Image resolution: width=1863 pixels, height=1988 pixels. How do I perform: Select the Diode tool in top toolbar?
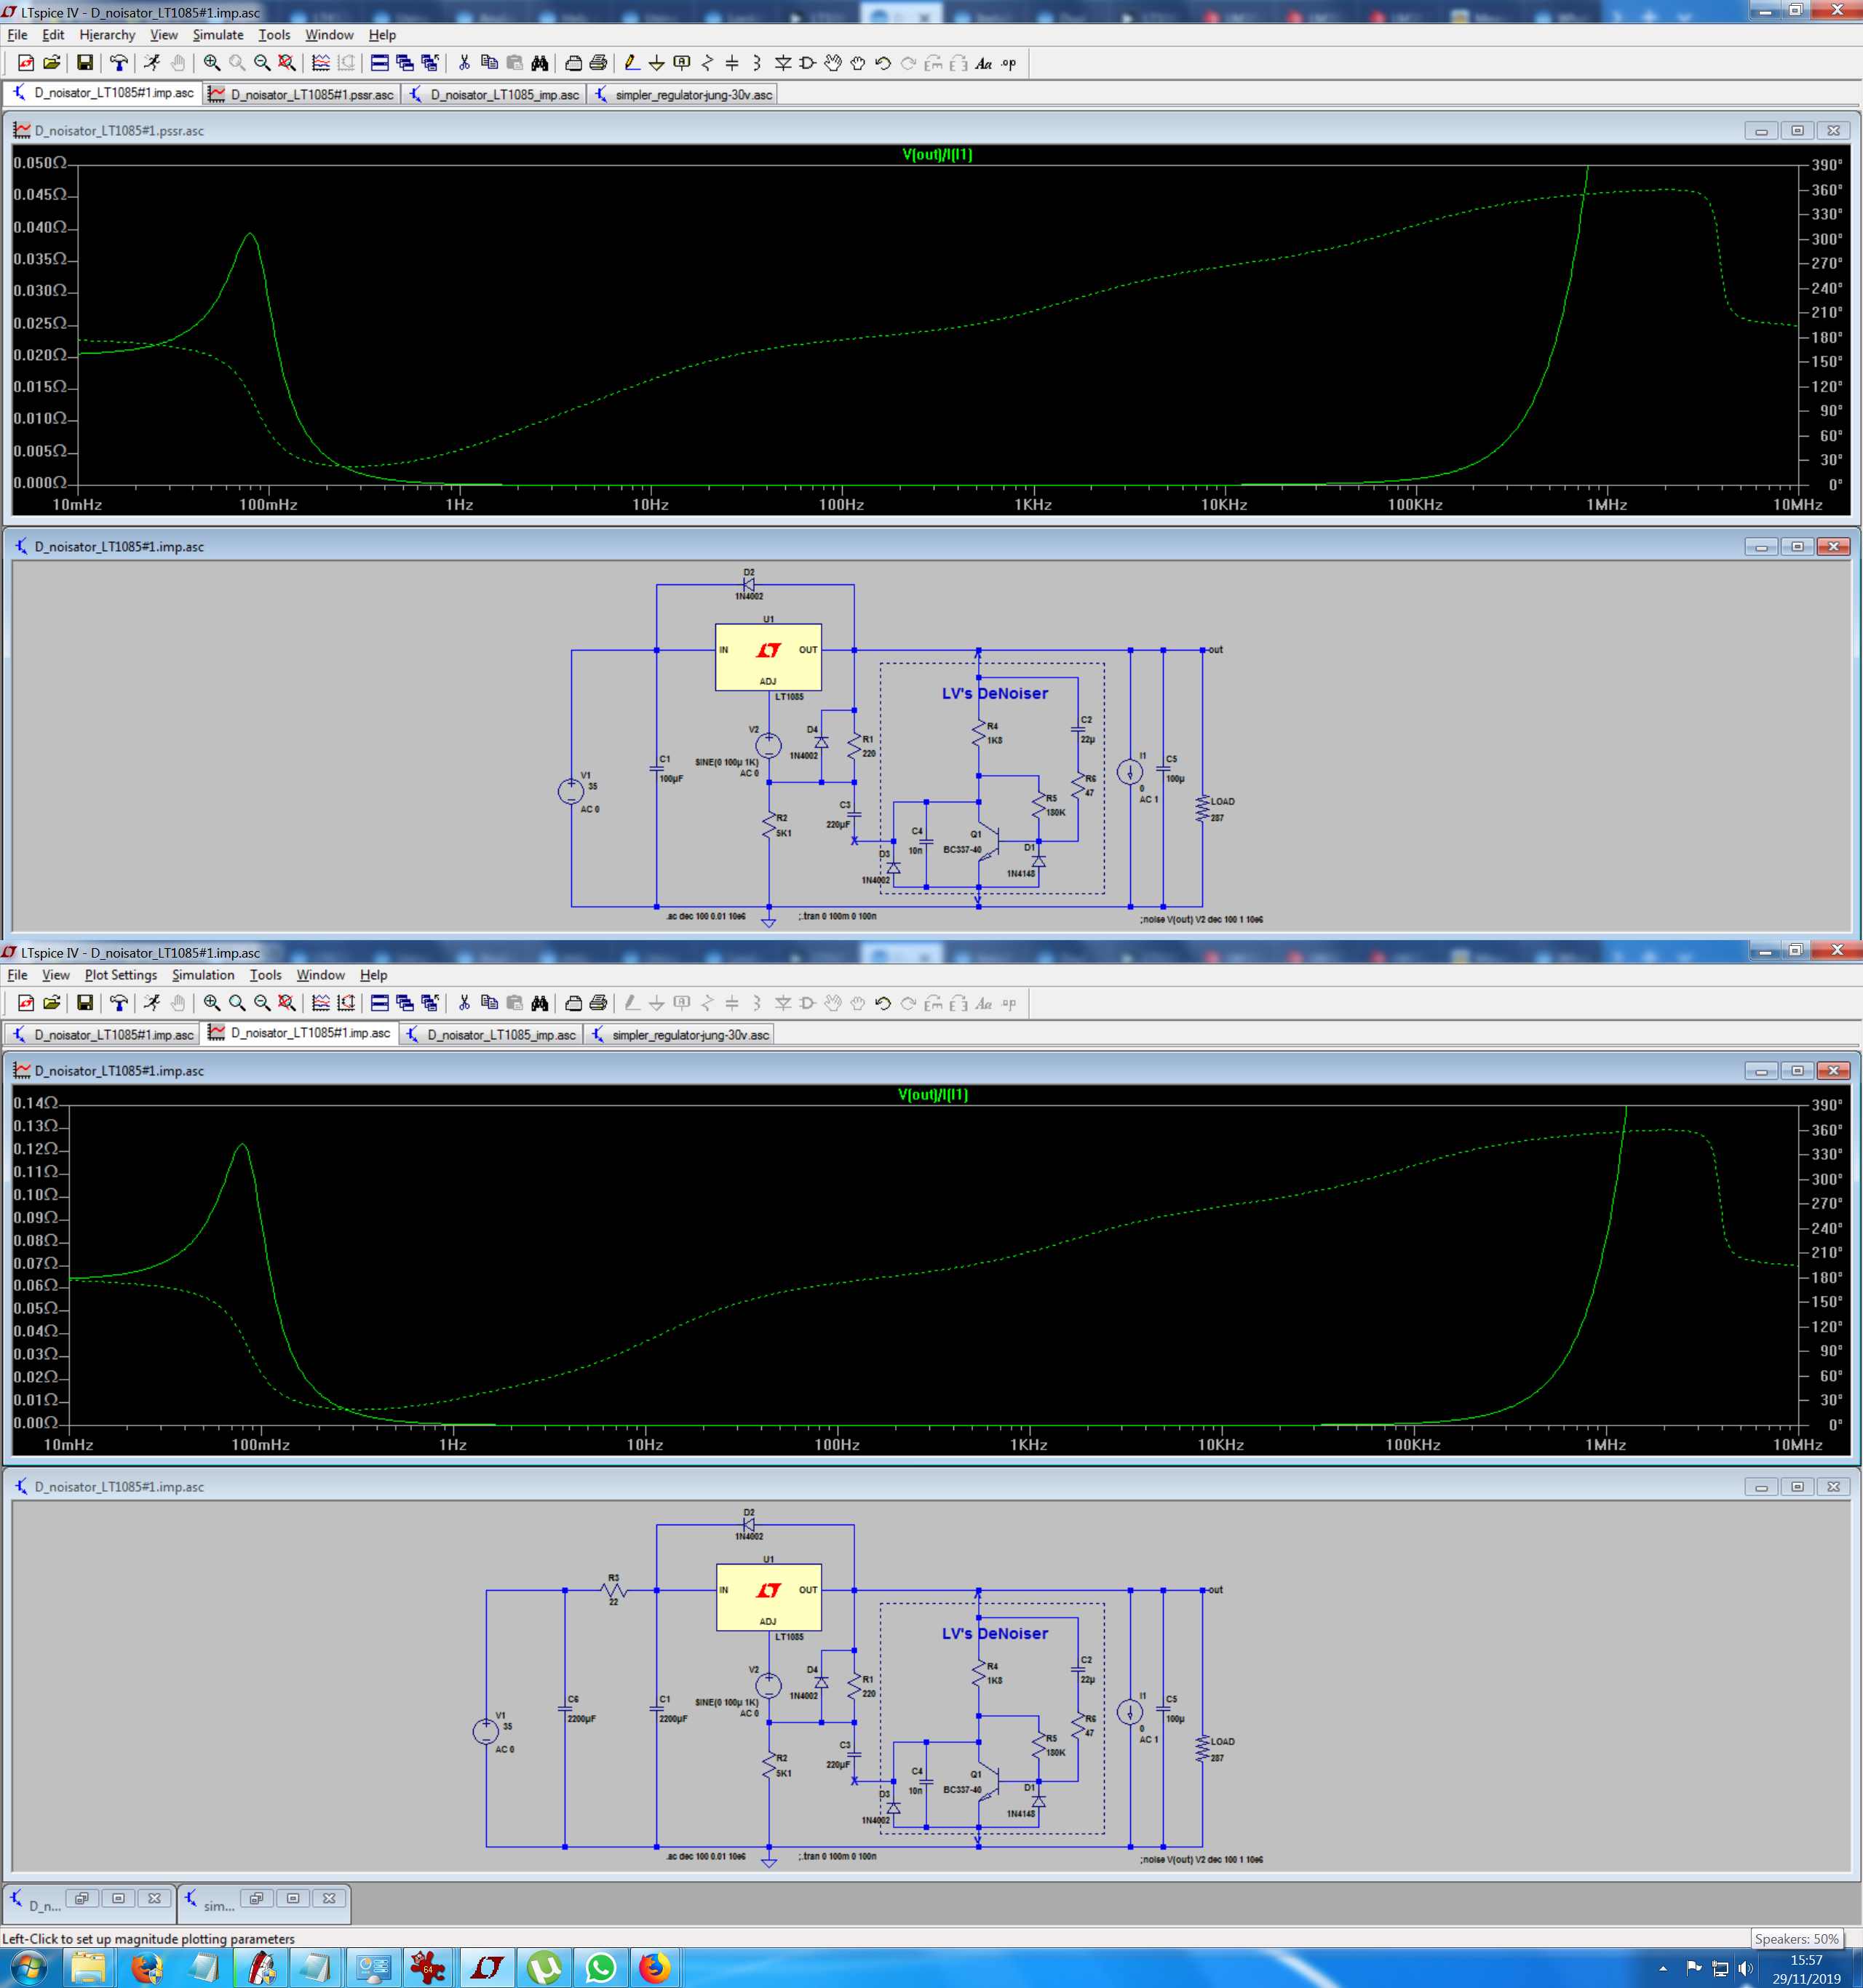pyautogui.click(x=783, y=63)
